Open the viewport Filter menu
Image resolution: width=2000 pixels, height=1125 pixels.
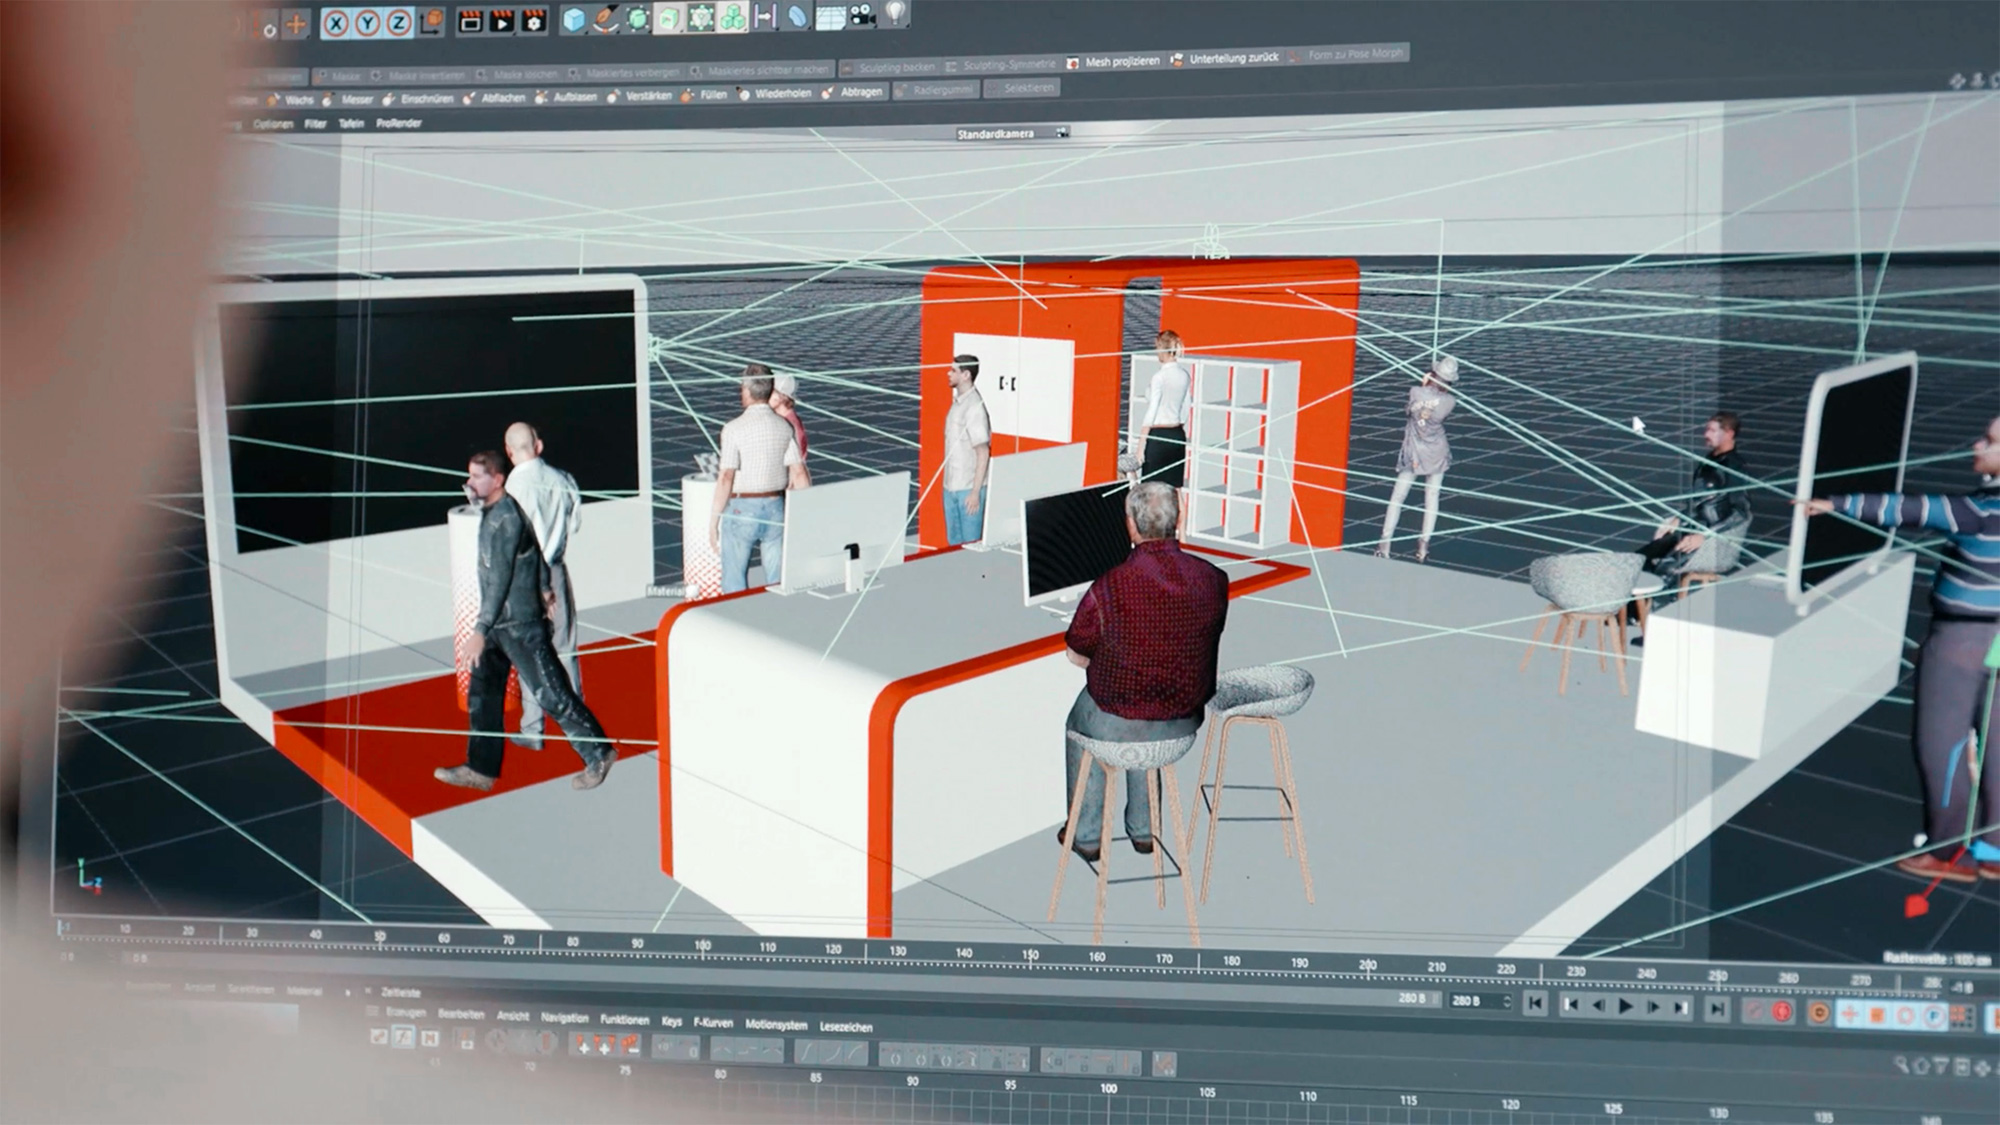(316, 124)
